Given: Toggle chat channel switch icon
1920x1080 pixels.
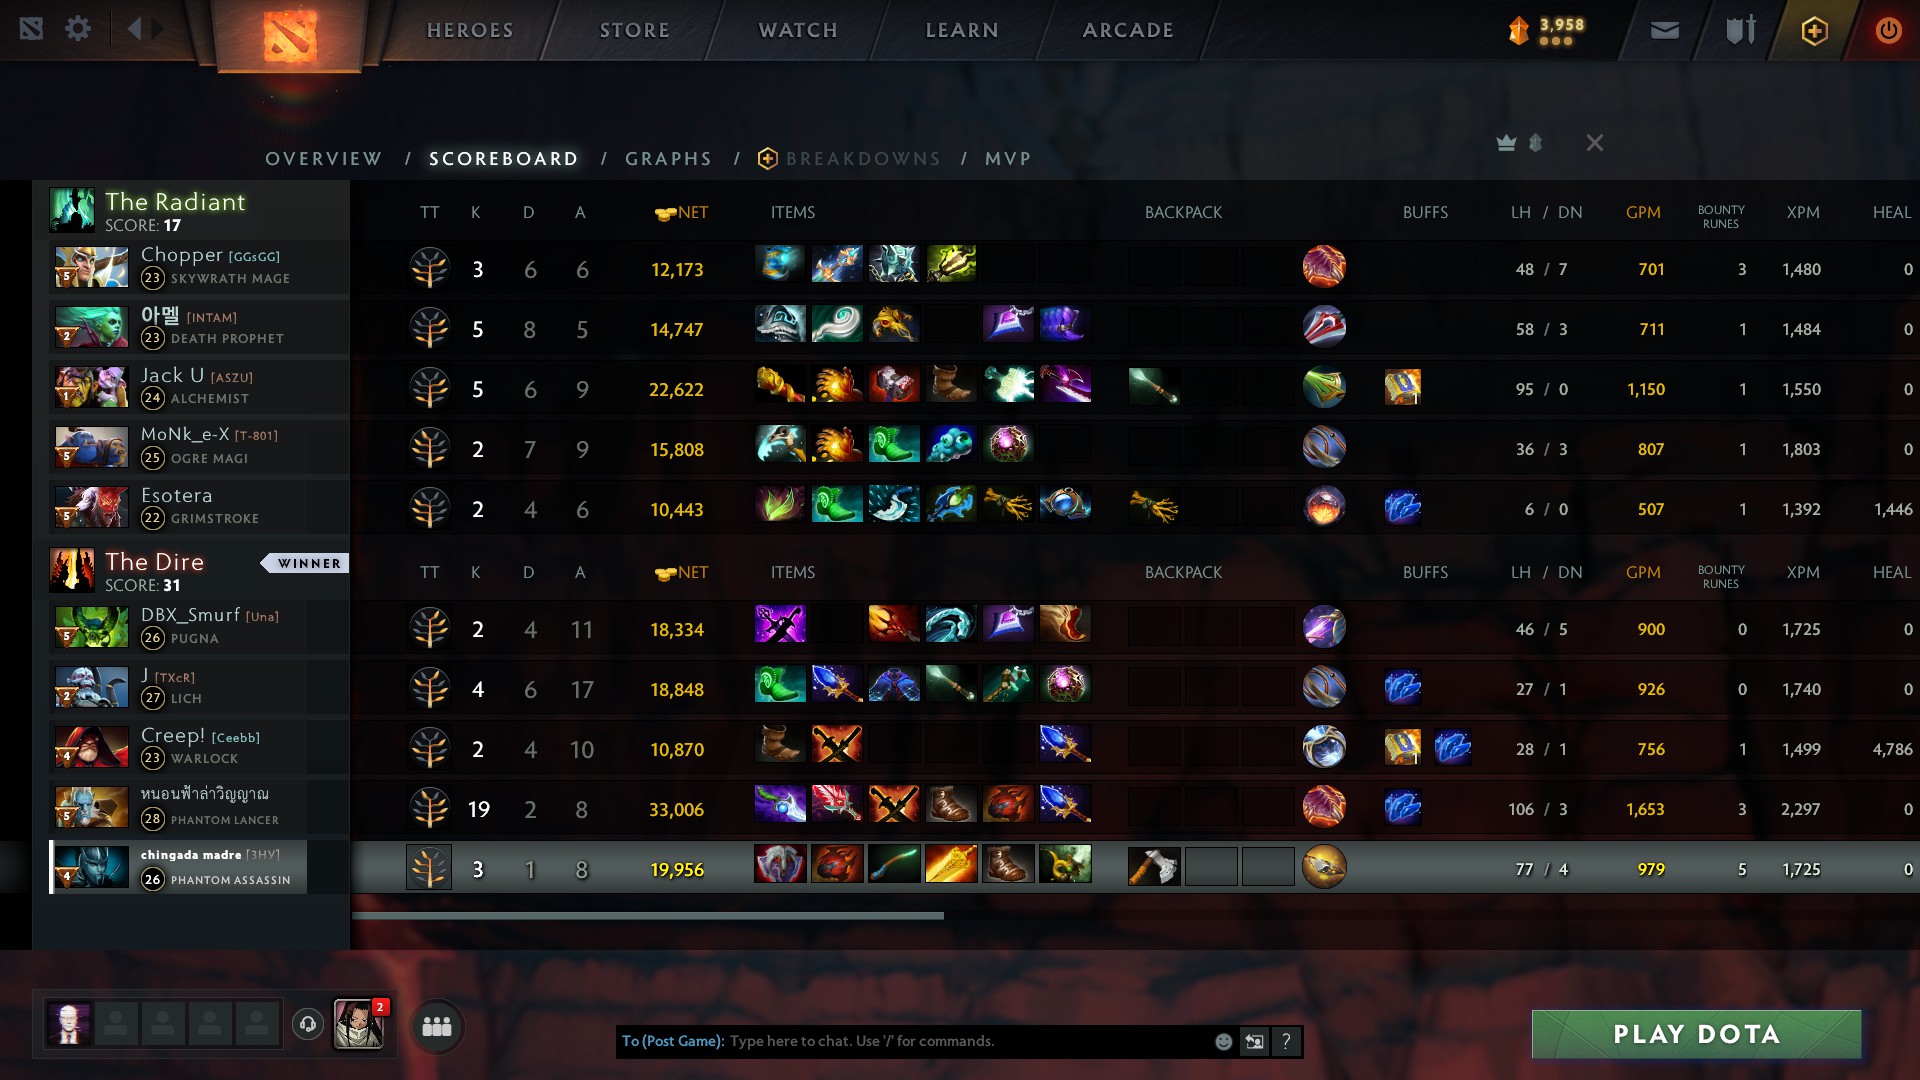Looking at the screenshot, I should pyautogui.click(x=1254, y=1041).
